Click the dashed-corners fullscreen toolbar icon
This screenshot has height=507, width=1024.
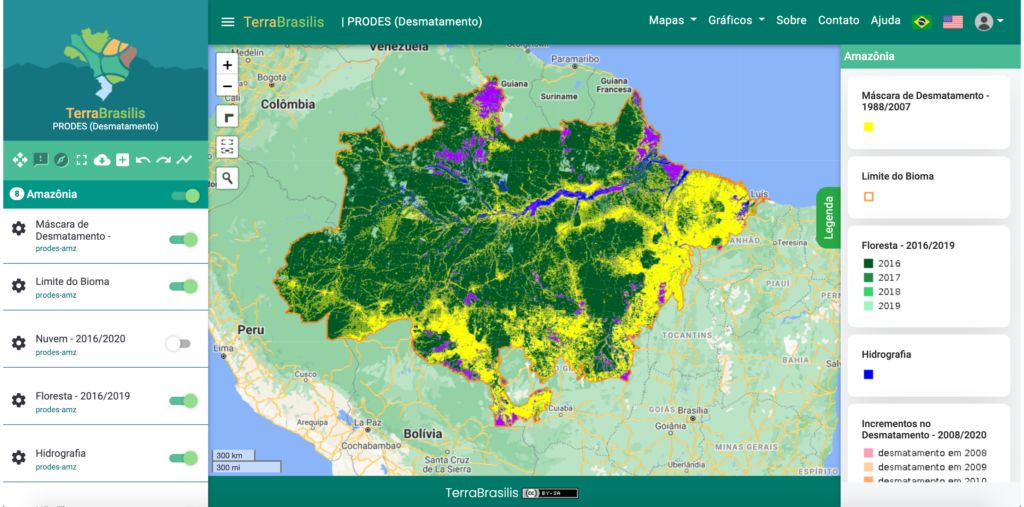click(x=81, y=159)
